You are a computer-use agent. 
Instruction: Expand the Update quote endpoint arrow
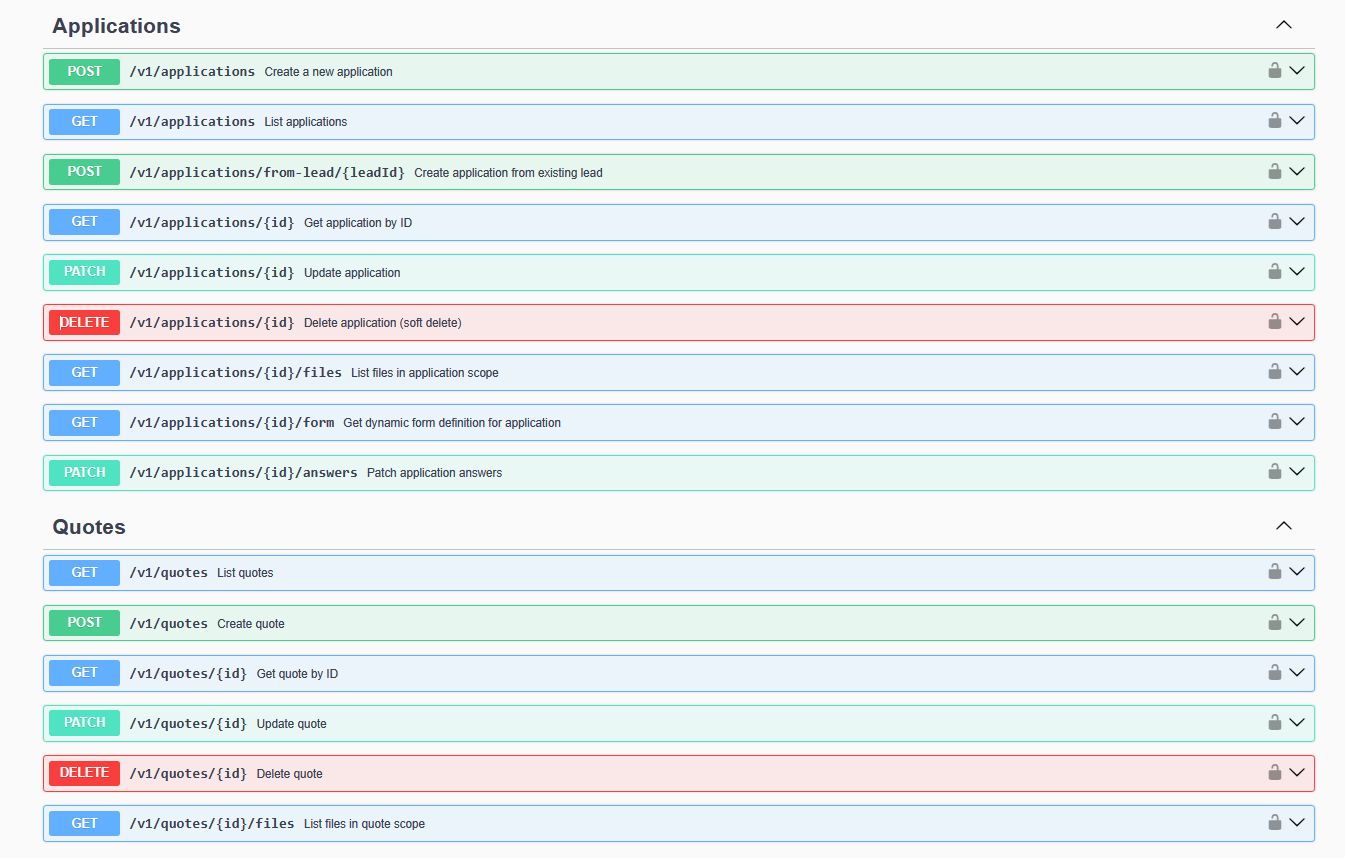[x=1297, y=722]
